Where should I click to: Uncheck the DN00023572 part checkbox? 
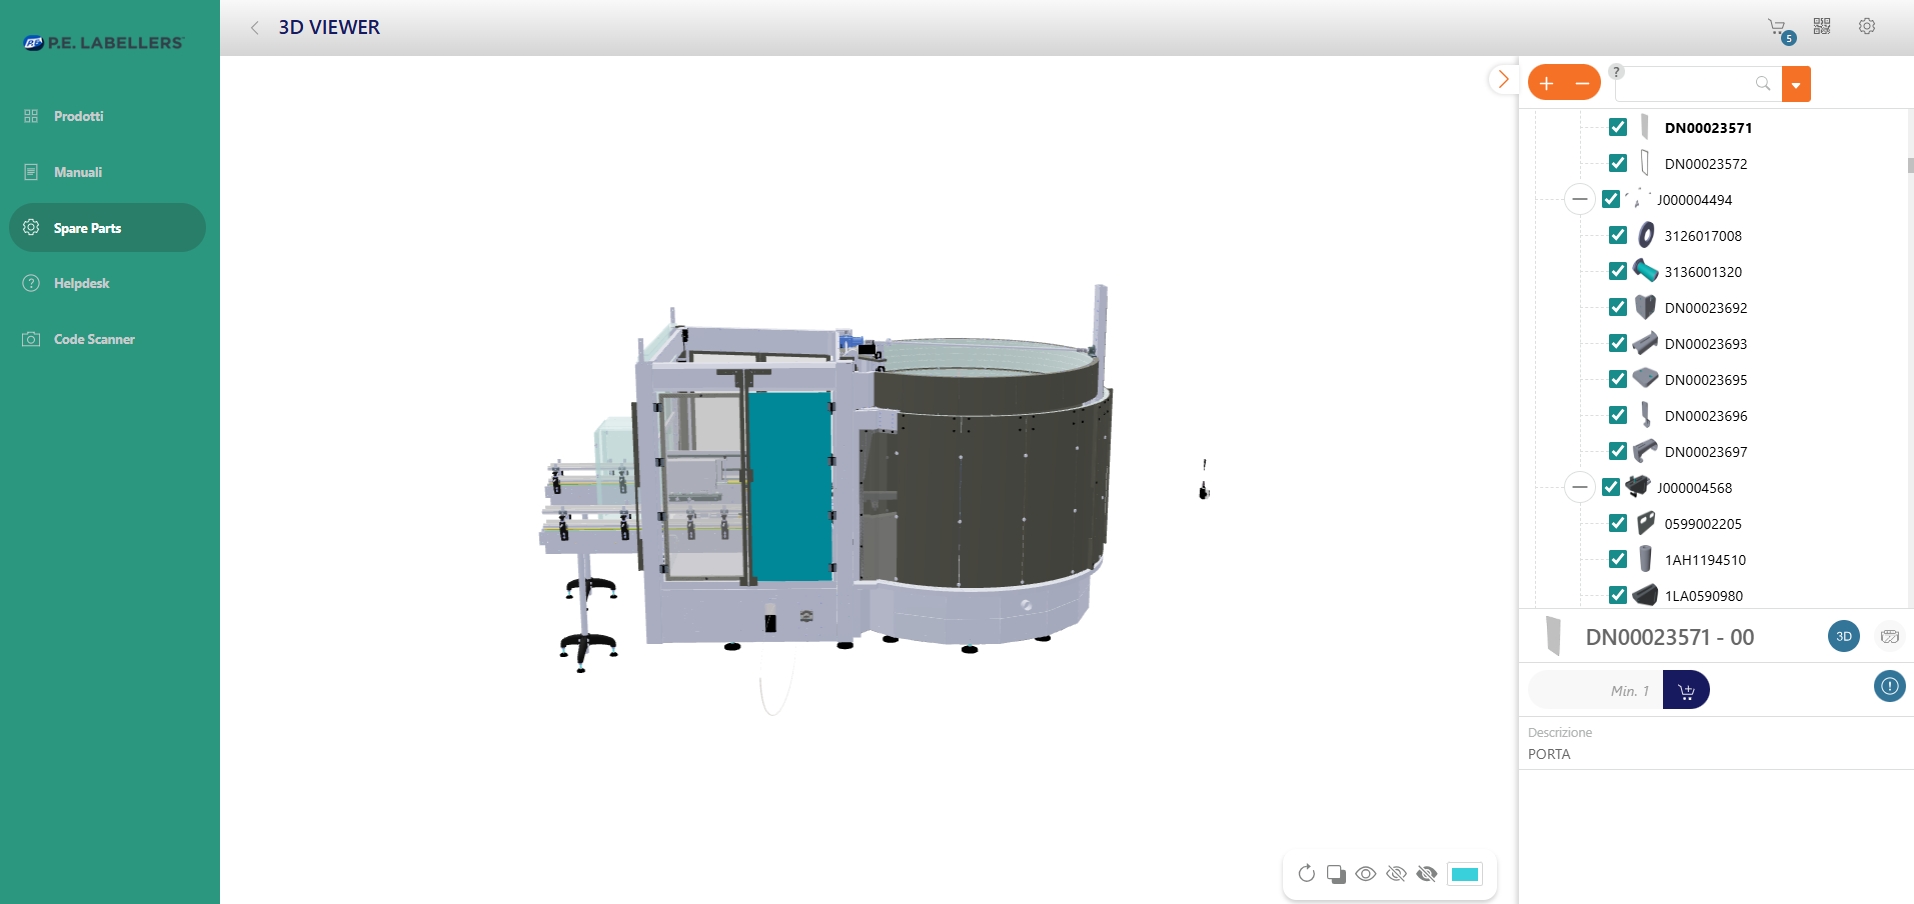pyautogui.click(x=1618, y=163)
